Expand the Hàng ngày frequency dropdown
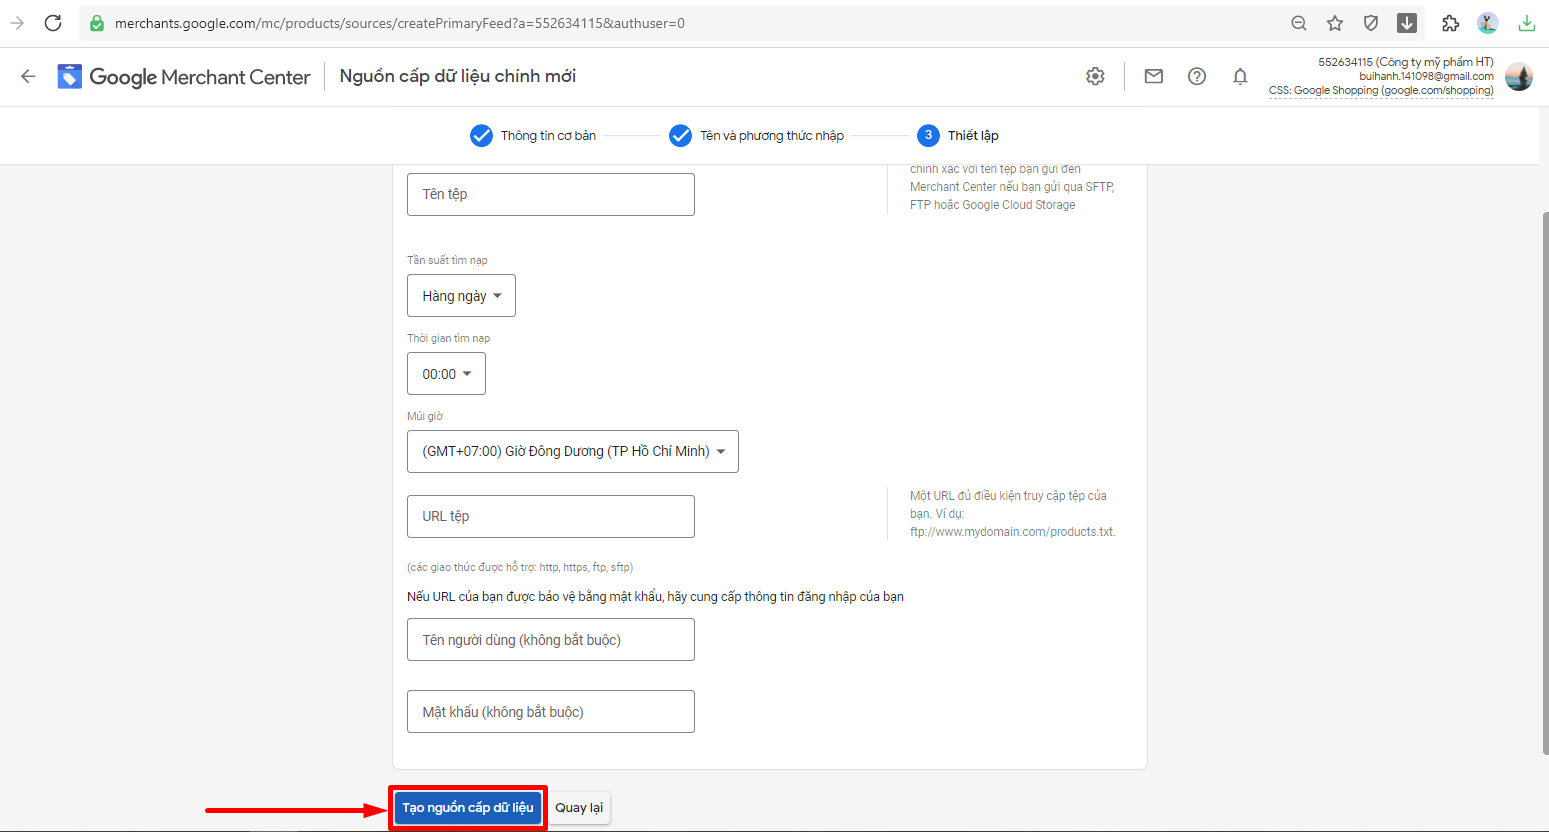The width and height of the screenshot is (1549, 832). (x=461, y=296)
